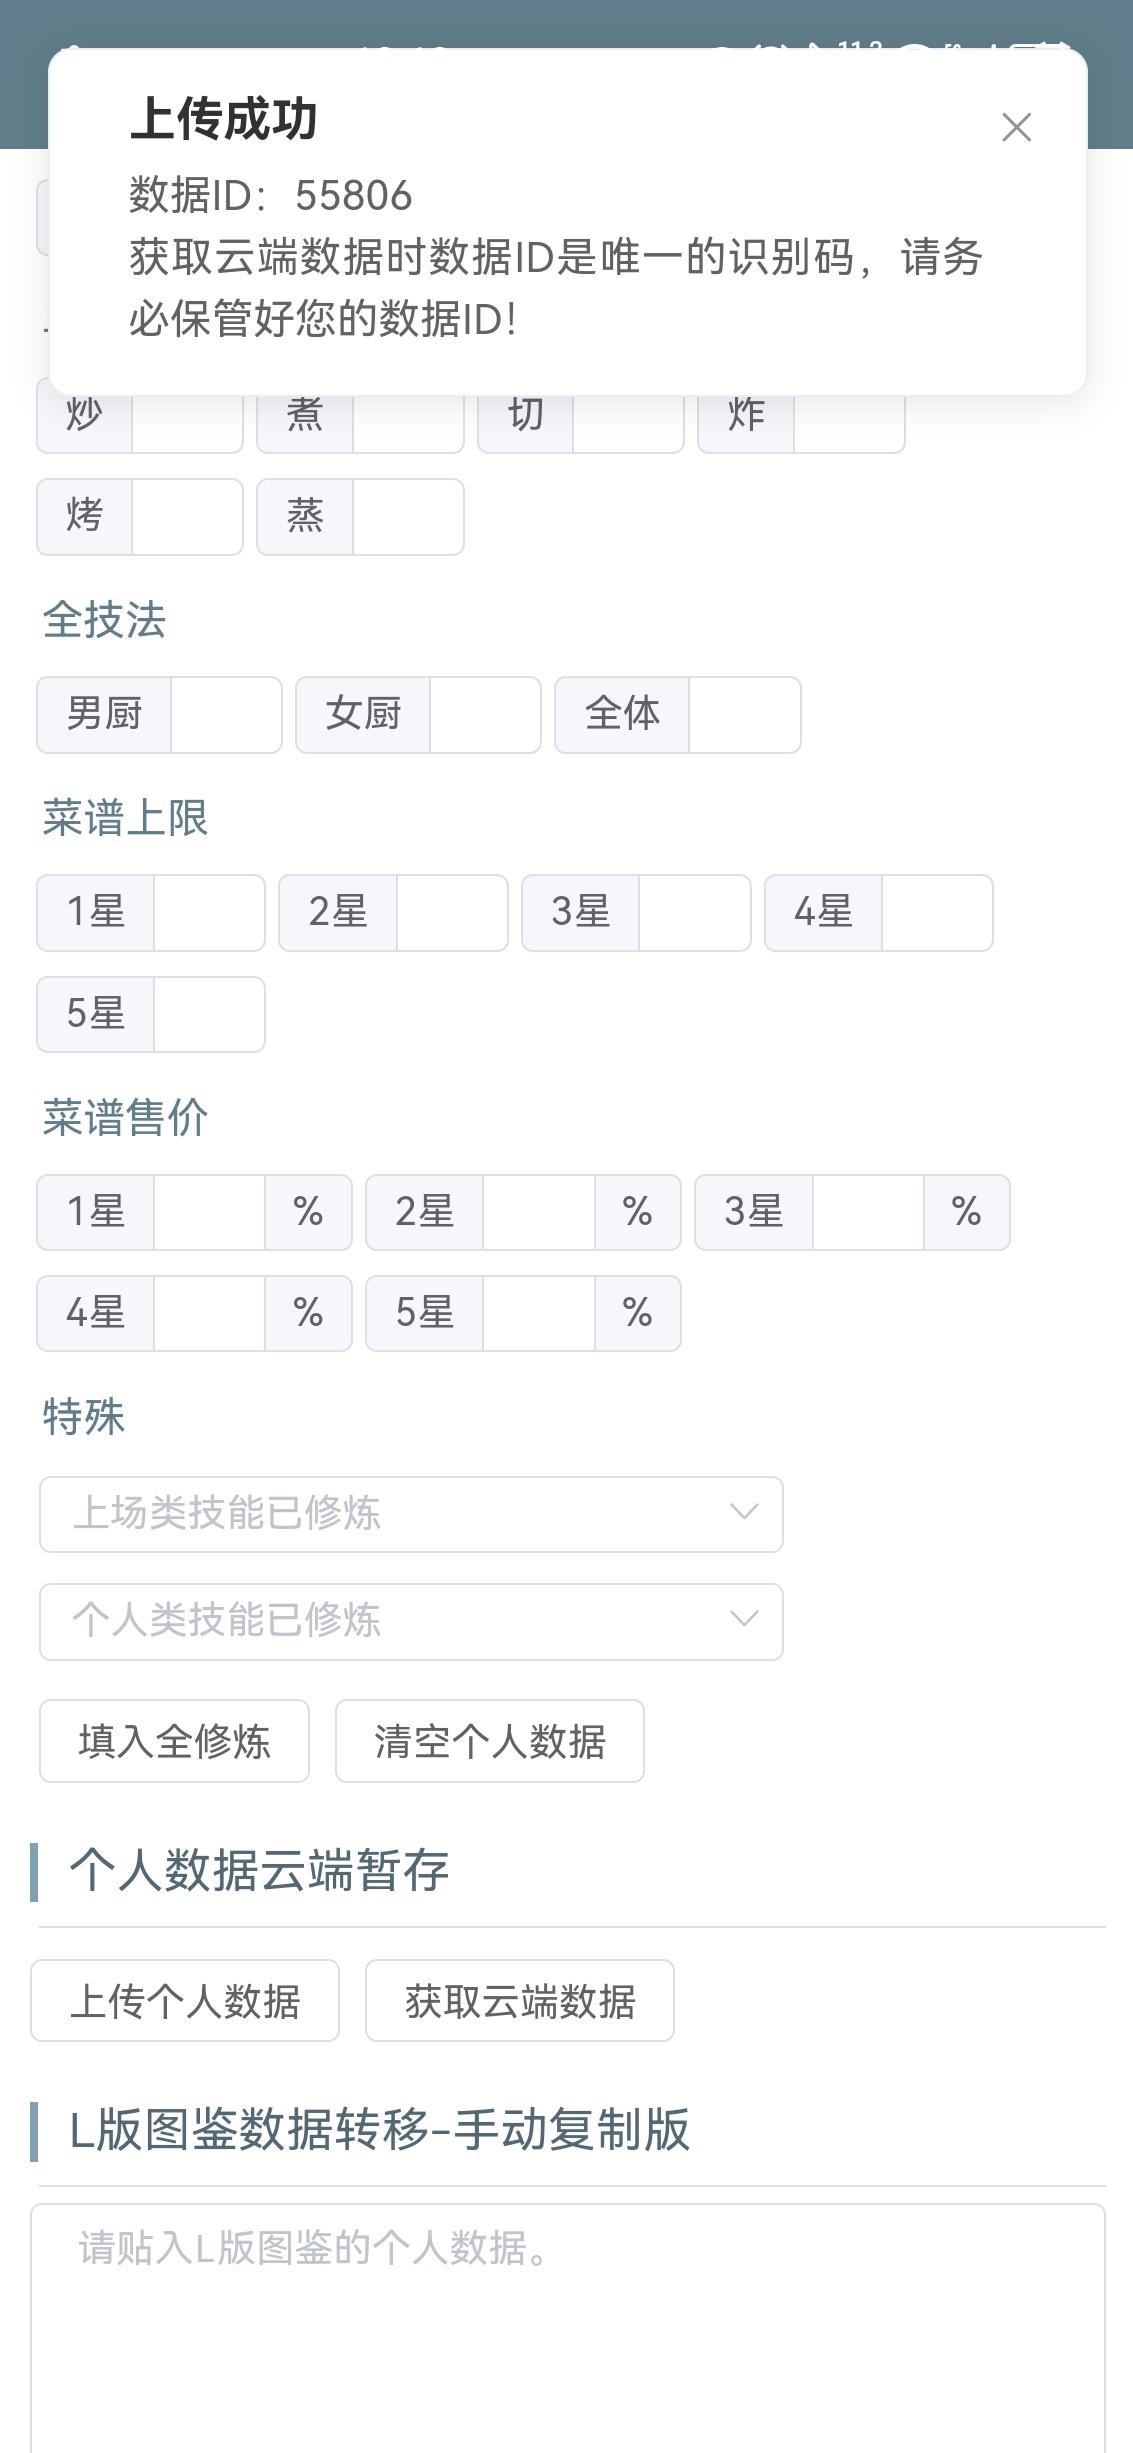Click the 上传个人数据 button
Image resolution: width=1133 pixels, height=2453 pixels.
tap(185, 2000)
